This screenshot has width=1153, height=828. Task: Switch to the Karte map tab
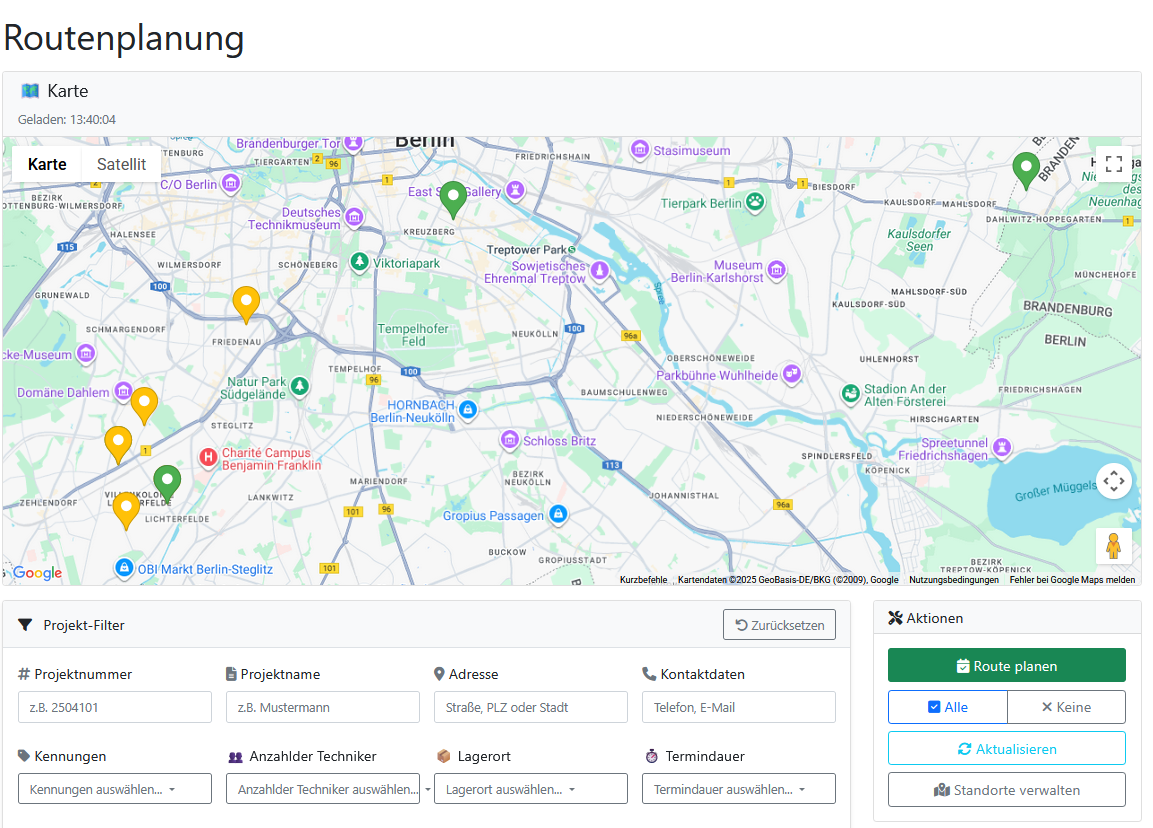coord(47,165)
